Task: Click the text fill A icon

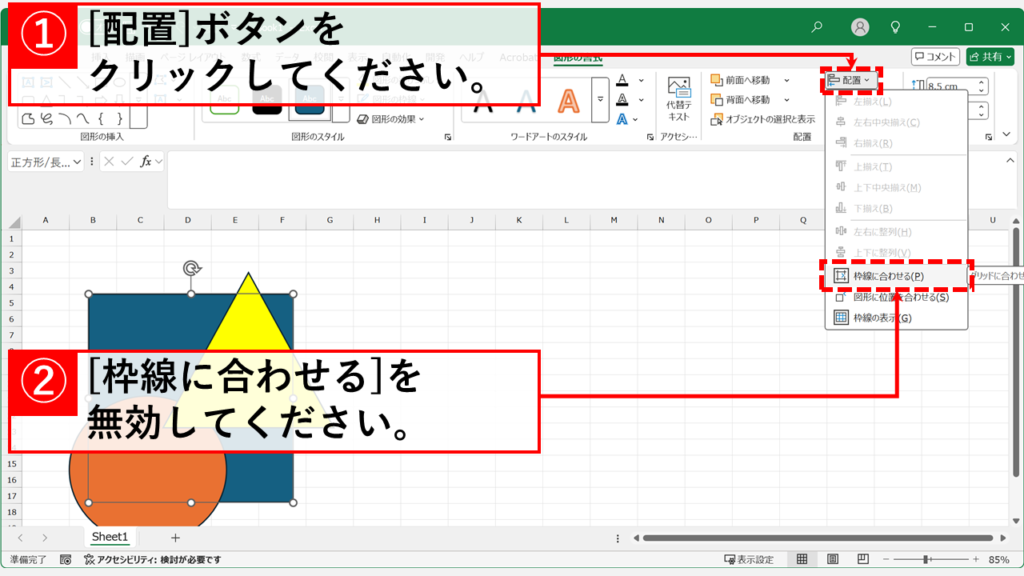Action: (x=622, y=80)
